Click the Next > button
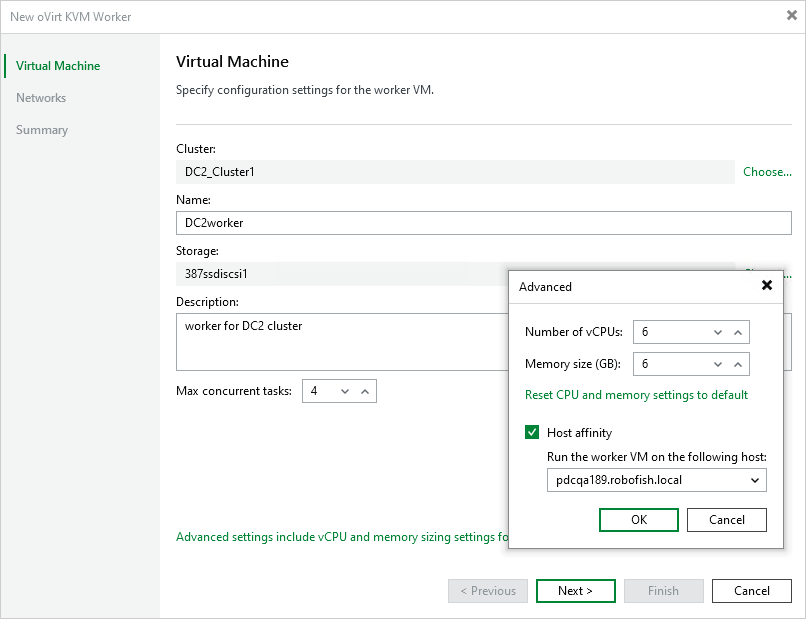The width and height of the screenshot is (806, 619). click(575, 591)
